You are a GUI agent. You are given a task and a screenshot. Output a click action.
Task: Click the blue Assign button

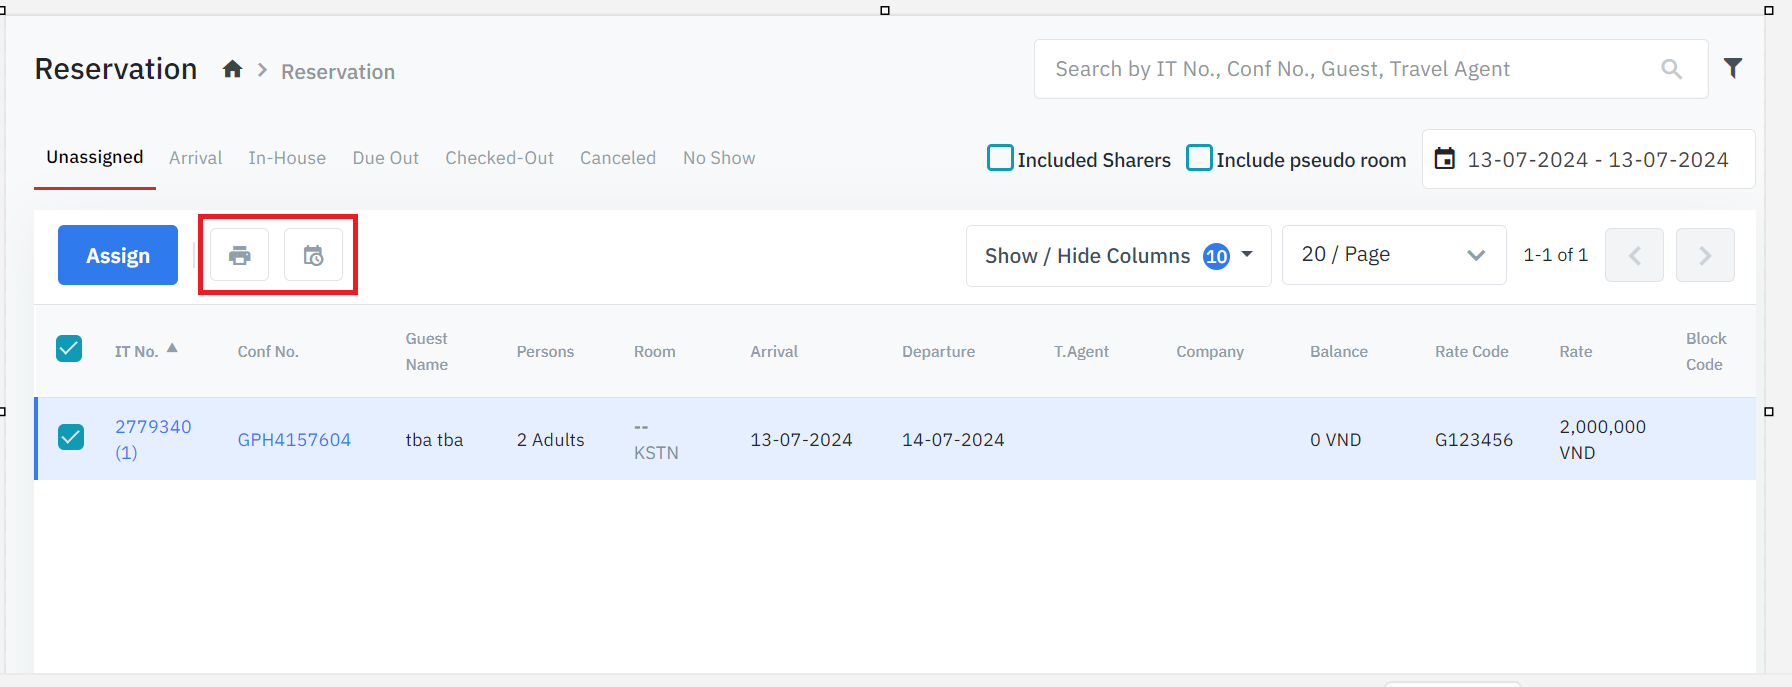[118, 256]
